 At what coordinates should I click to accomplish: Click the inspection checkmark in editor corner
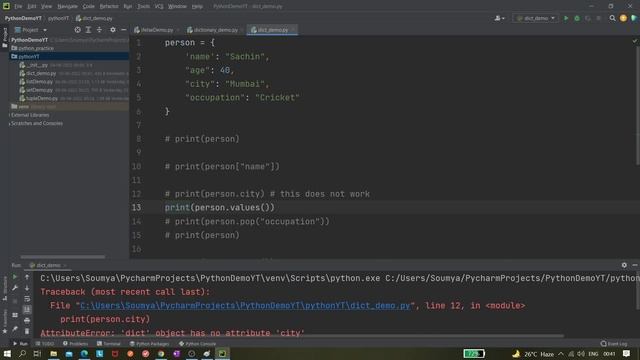(x=634, y=41)
